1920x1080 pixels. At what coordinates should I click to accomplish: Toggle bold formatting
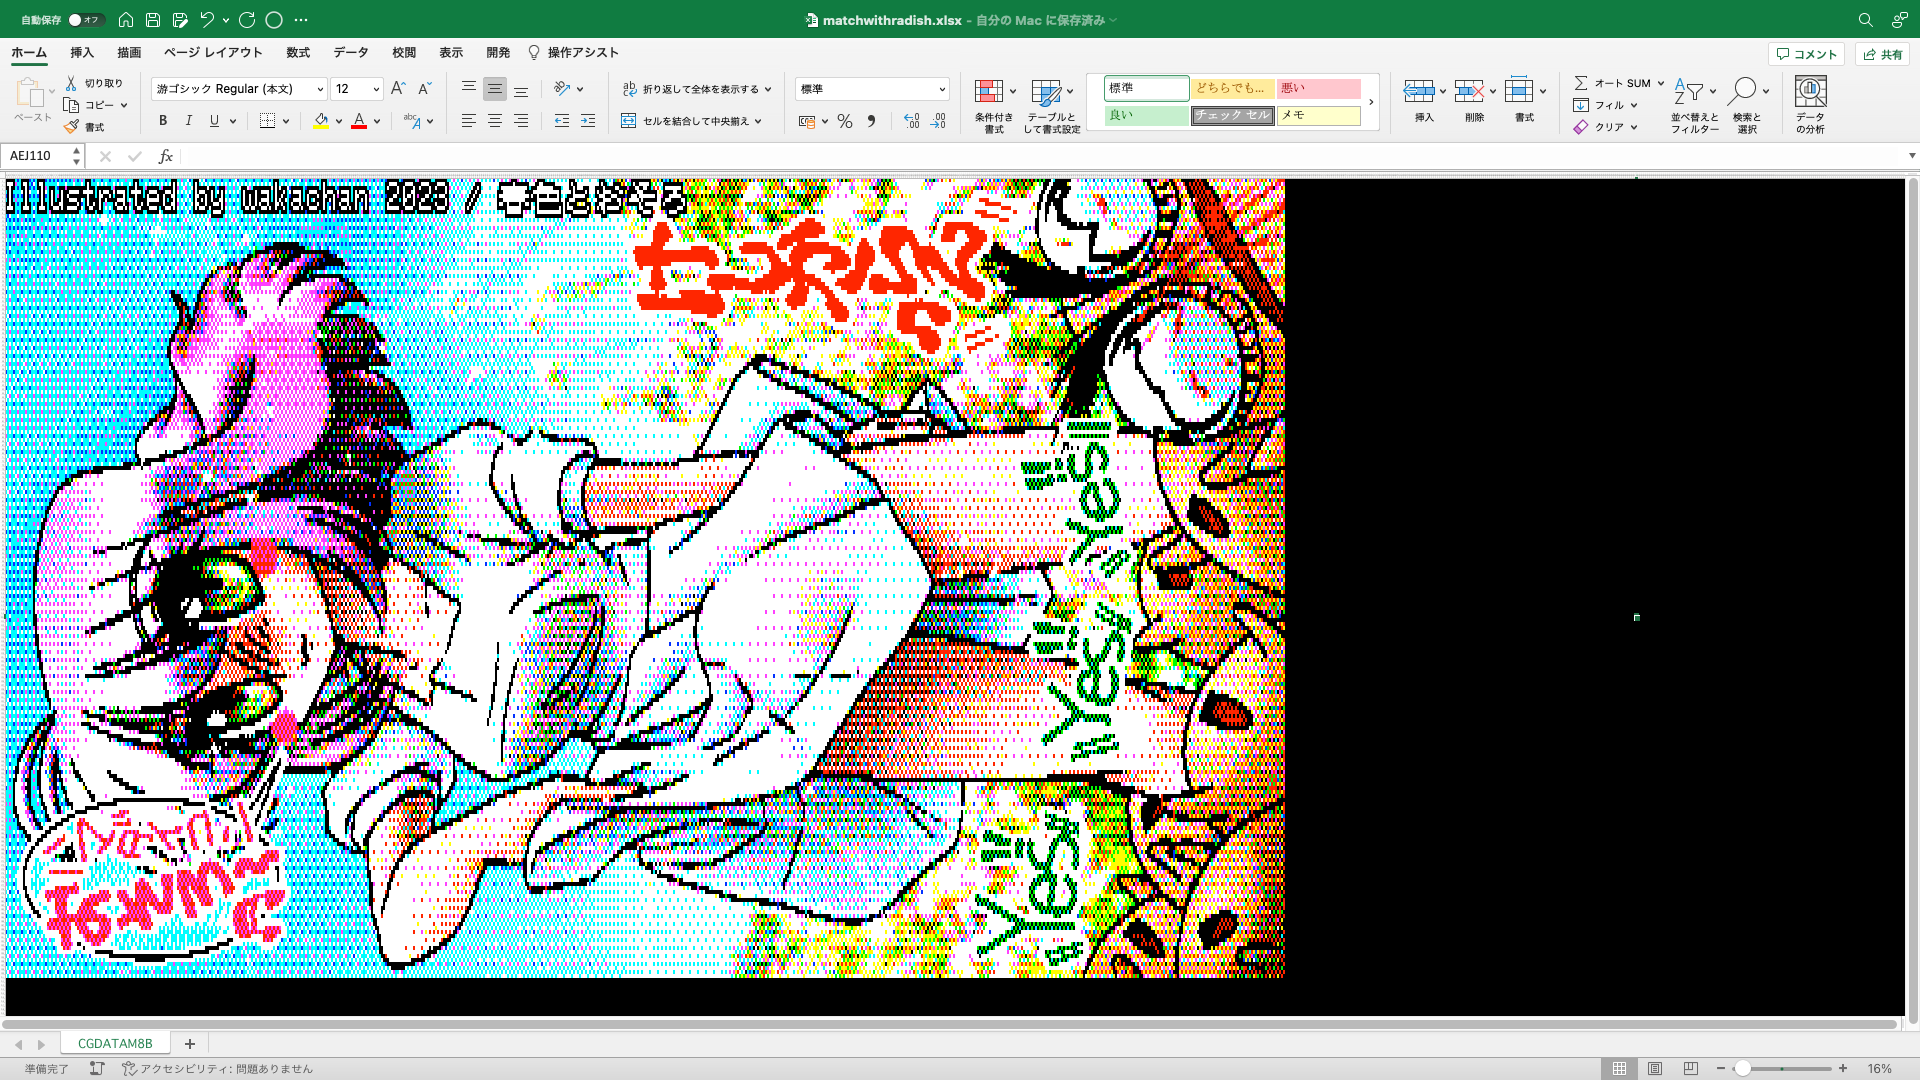[163, 121]
